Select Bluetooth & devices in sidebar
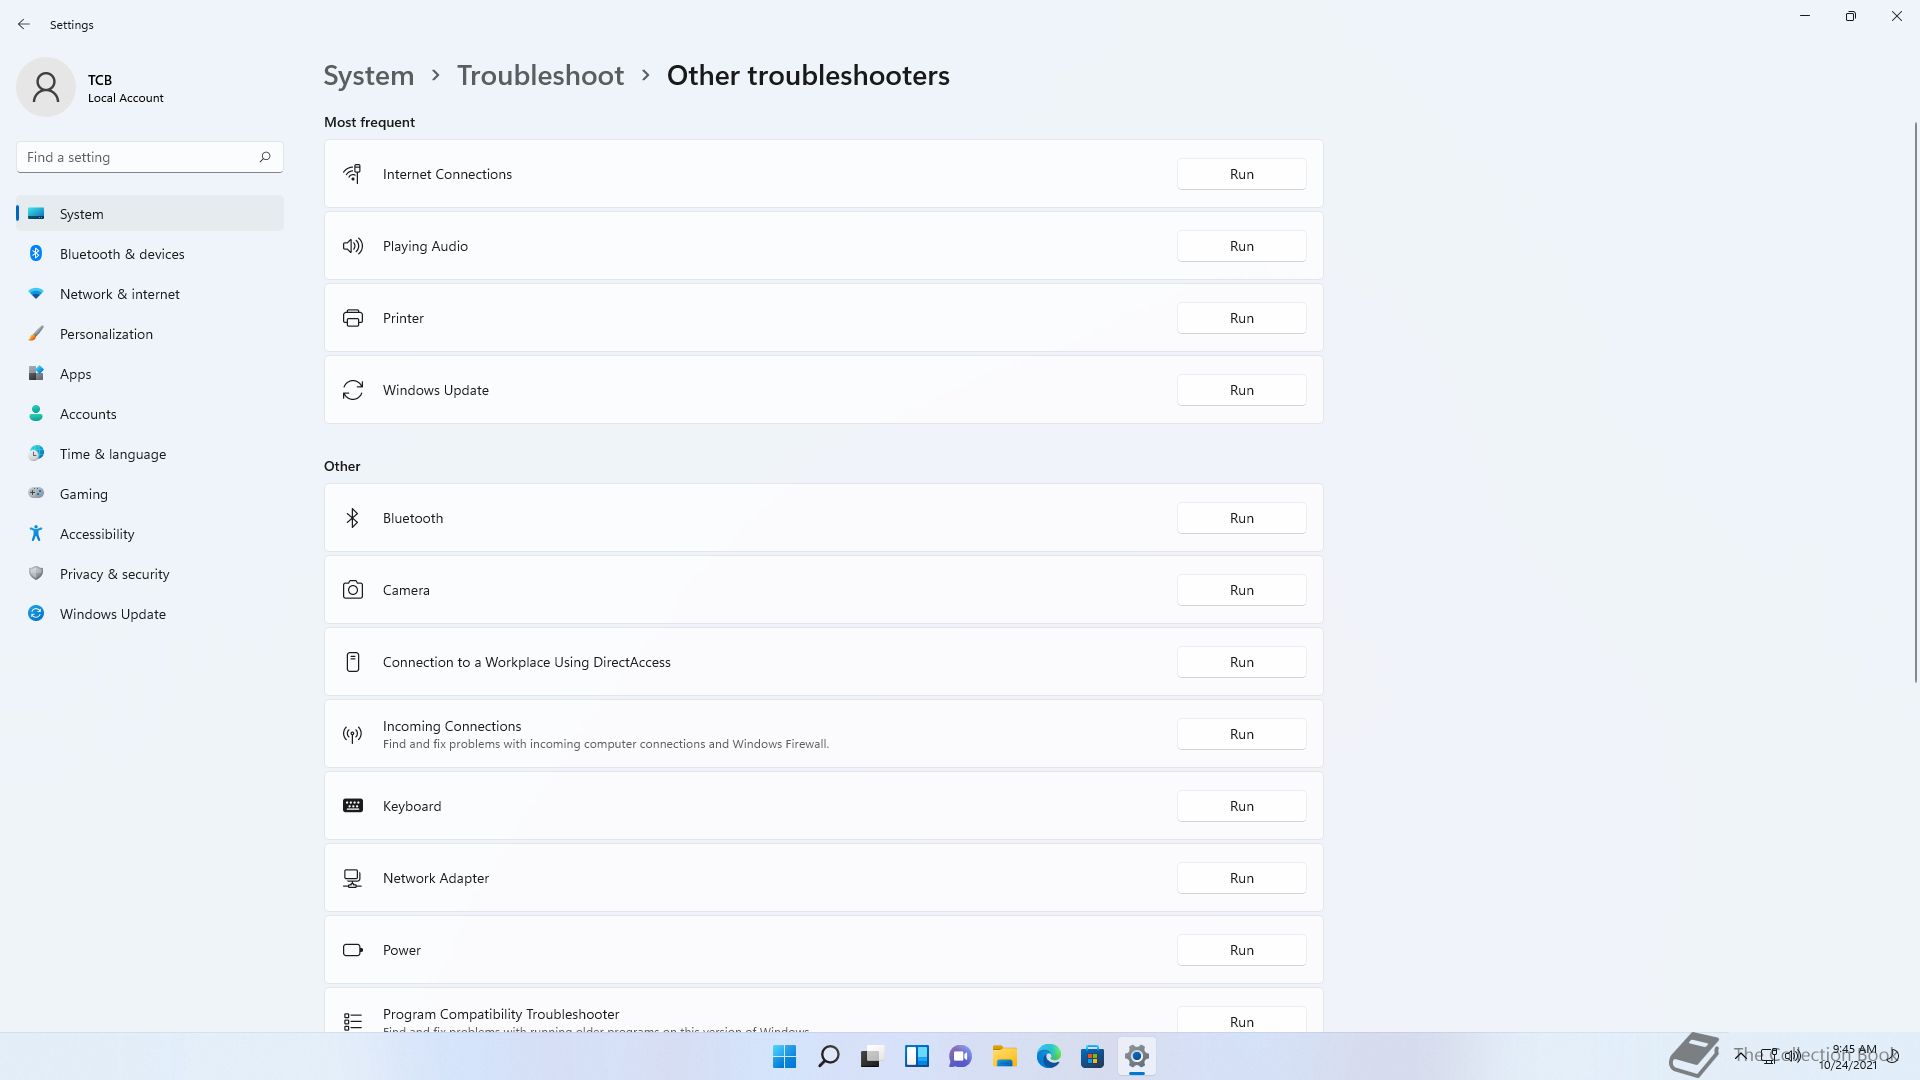Viewport: 1920px width, 1080px height. tap(122, 254)
